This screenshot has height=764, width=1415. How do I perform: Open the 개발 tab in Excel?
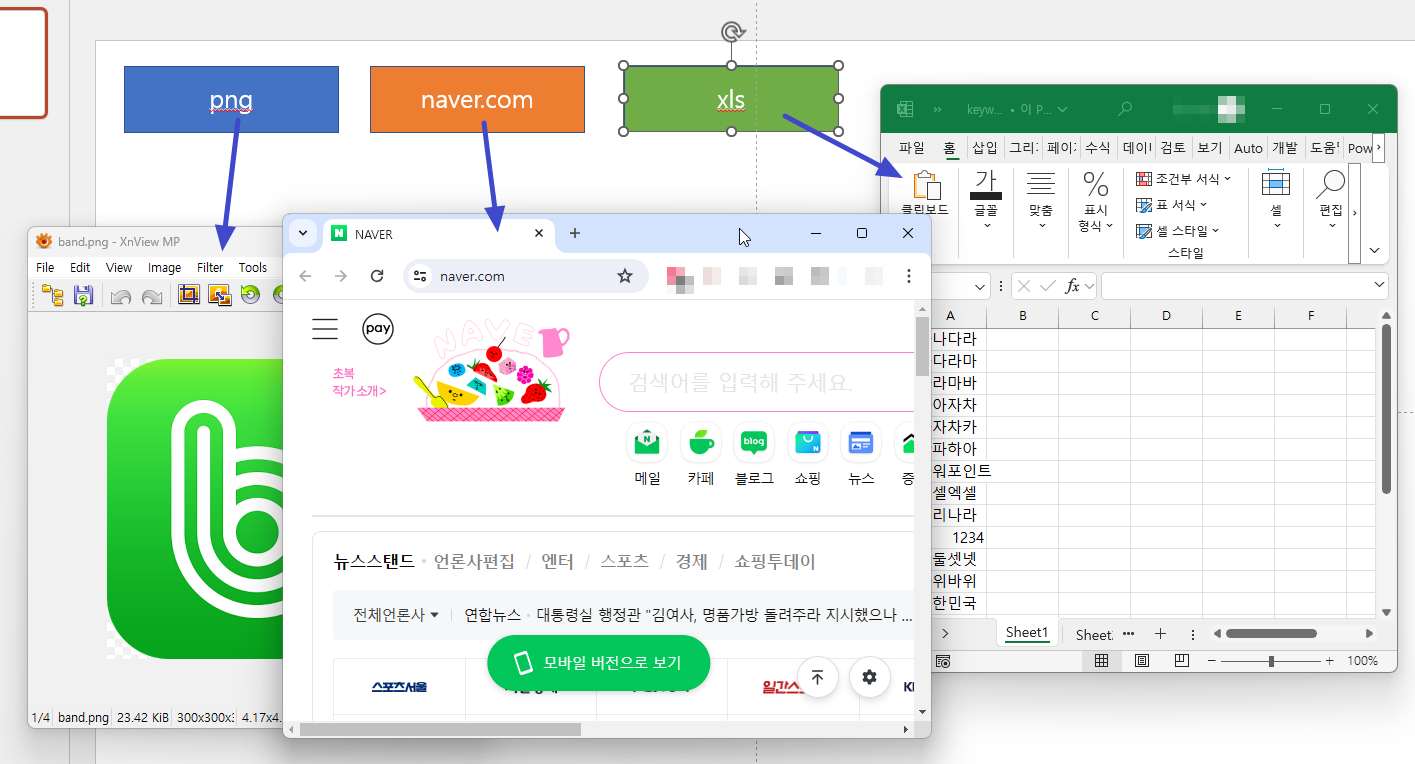tap(1284, 148)
